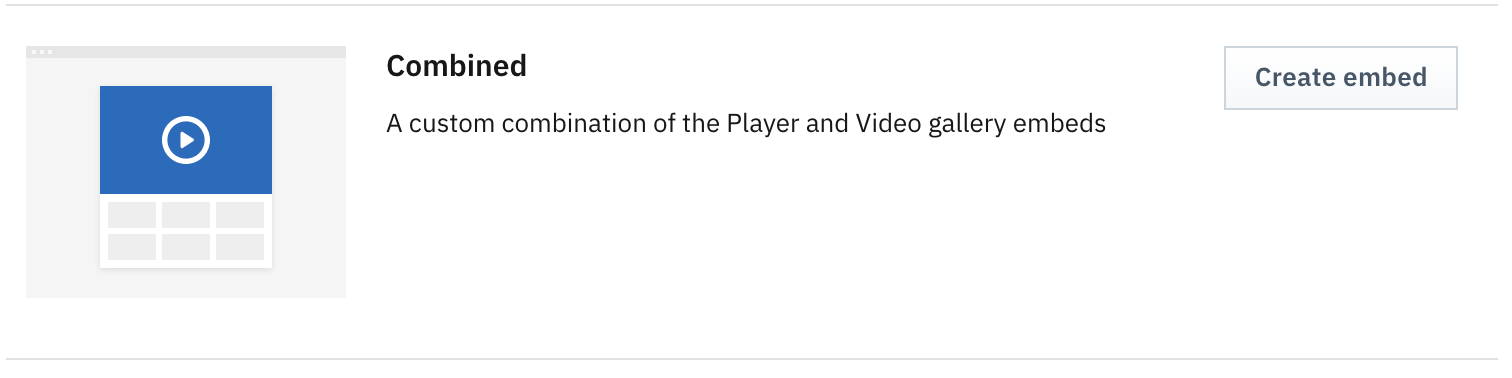Click the light gray background of the Combined thumbnail

click(x=62, y=180)
